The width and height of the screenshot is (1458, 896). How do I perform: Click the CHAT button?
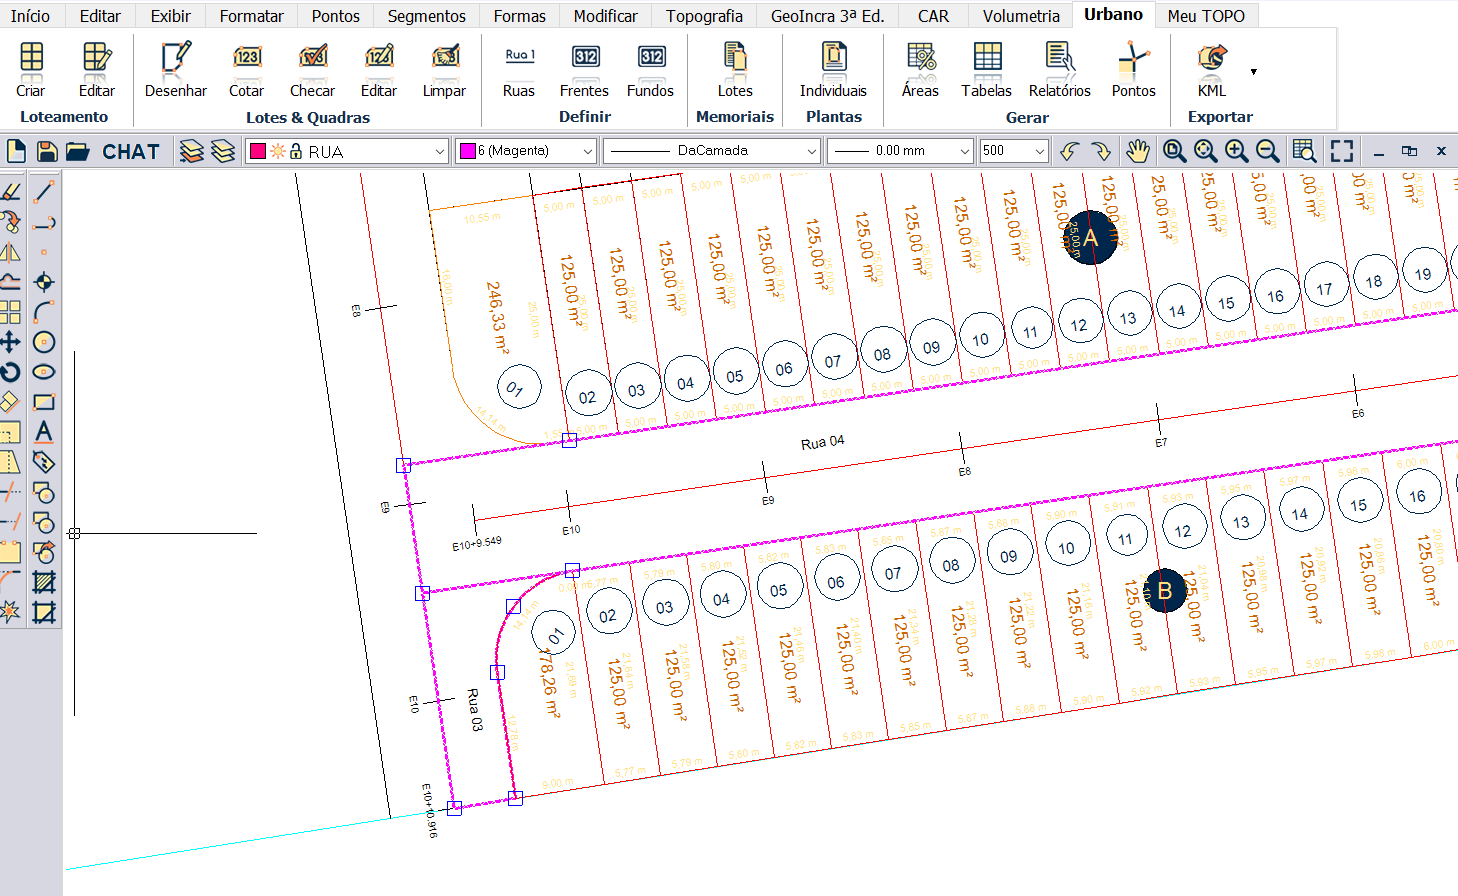pos(131,151)
